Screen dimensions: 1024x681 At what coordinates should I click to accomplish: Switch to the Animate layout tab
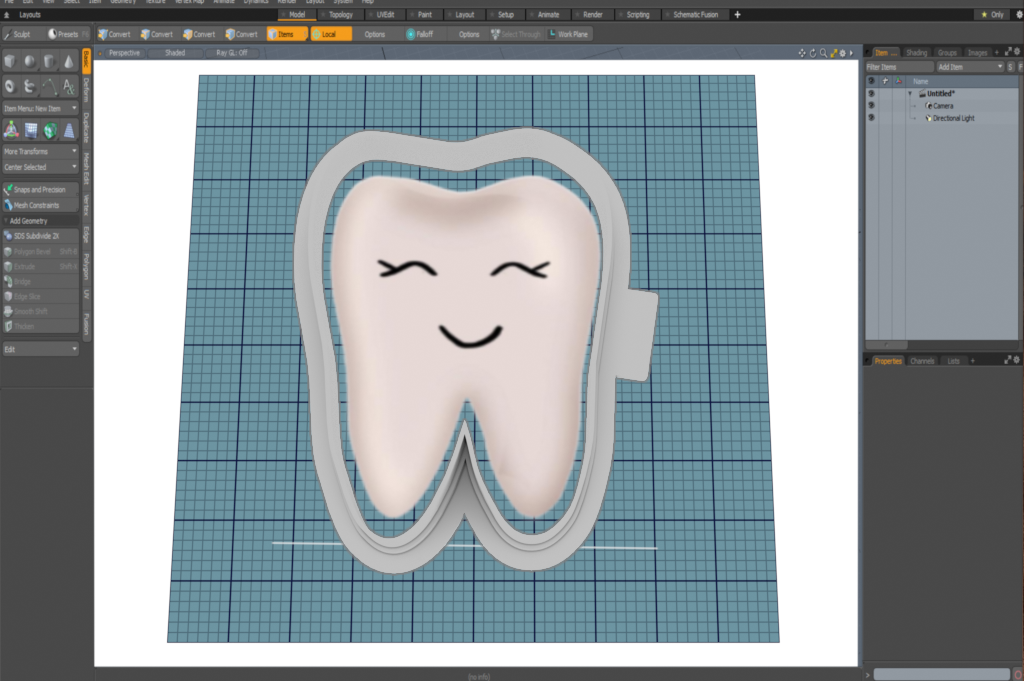548,14
